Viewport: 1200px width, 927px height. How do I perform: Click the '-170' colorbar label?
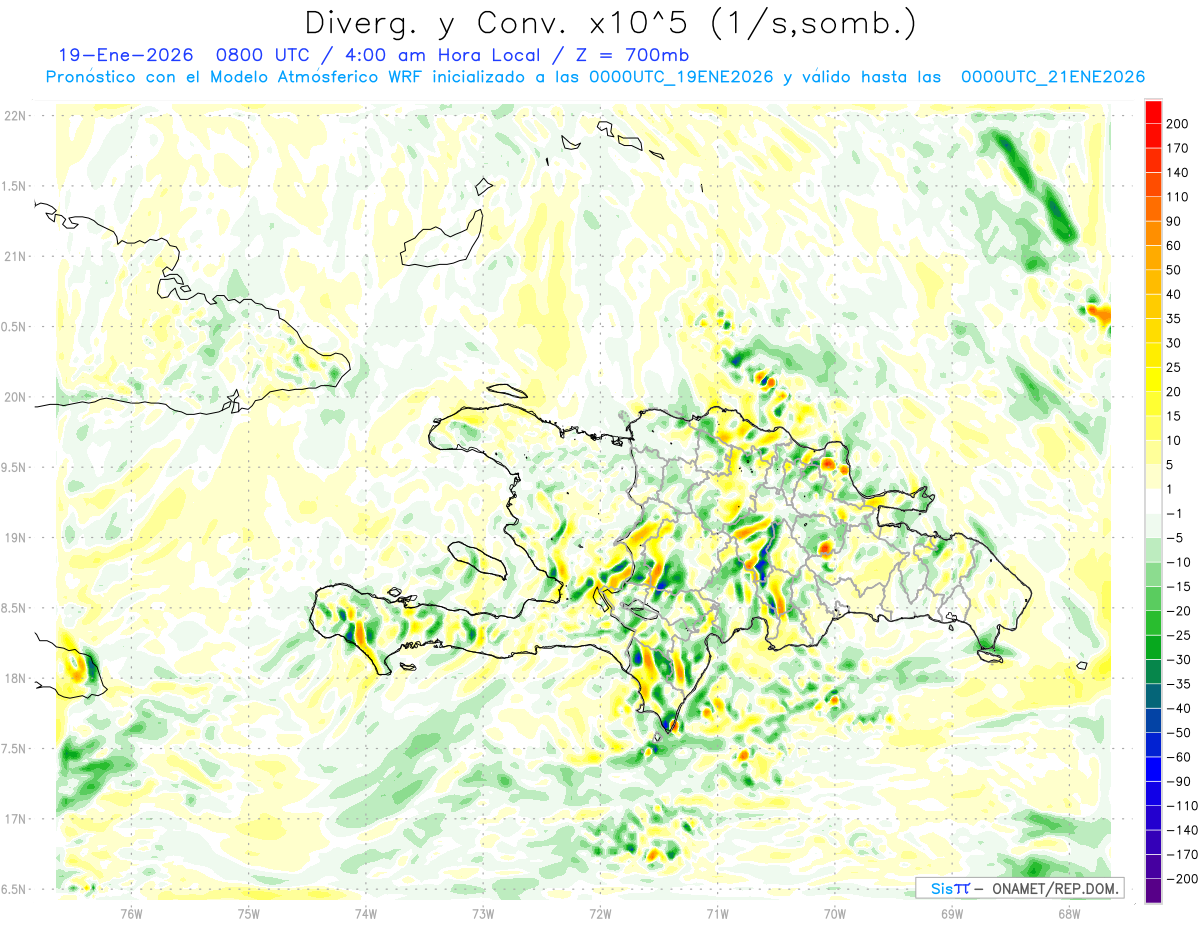coord(1183,854)
